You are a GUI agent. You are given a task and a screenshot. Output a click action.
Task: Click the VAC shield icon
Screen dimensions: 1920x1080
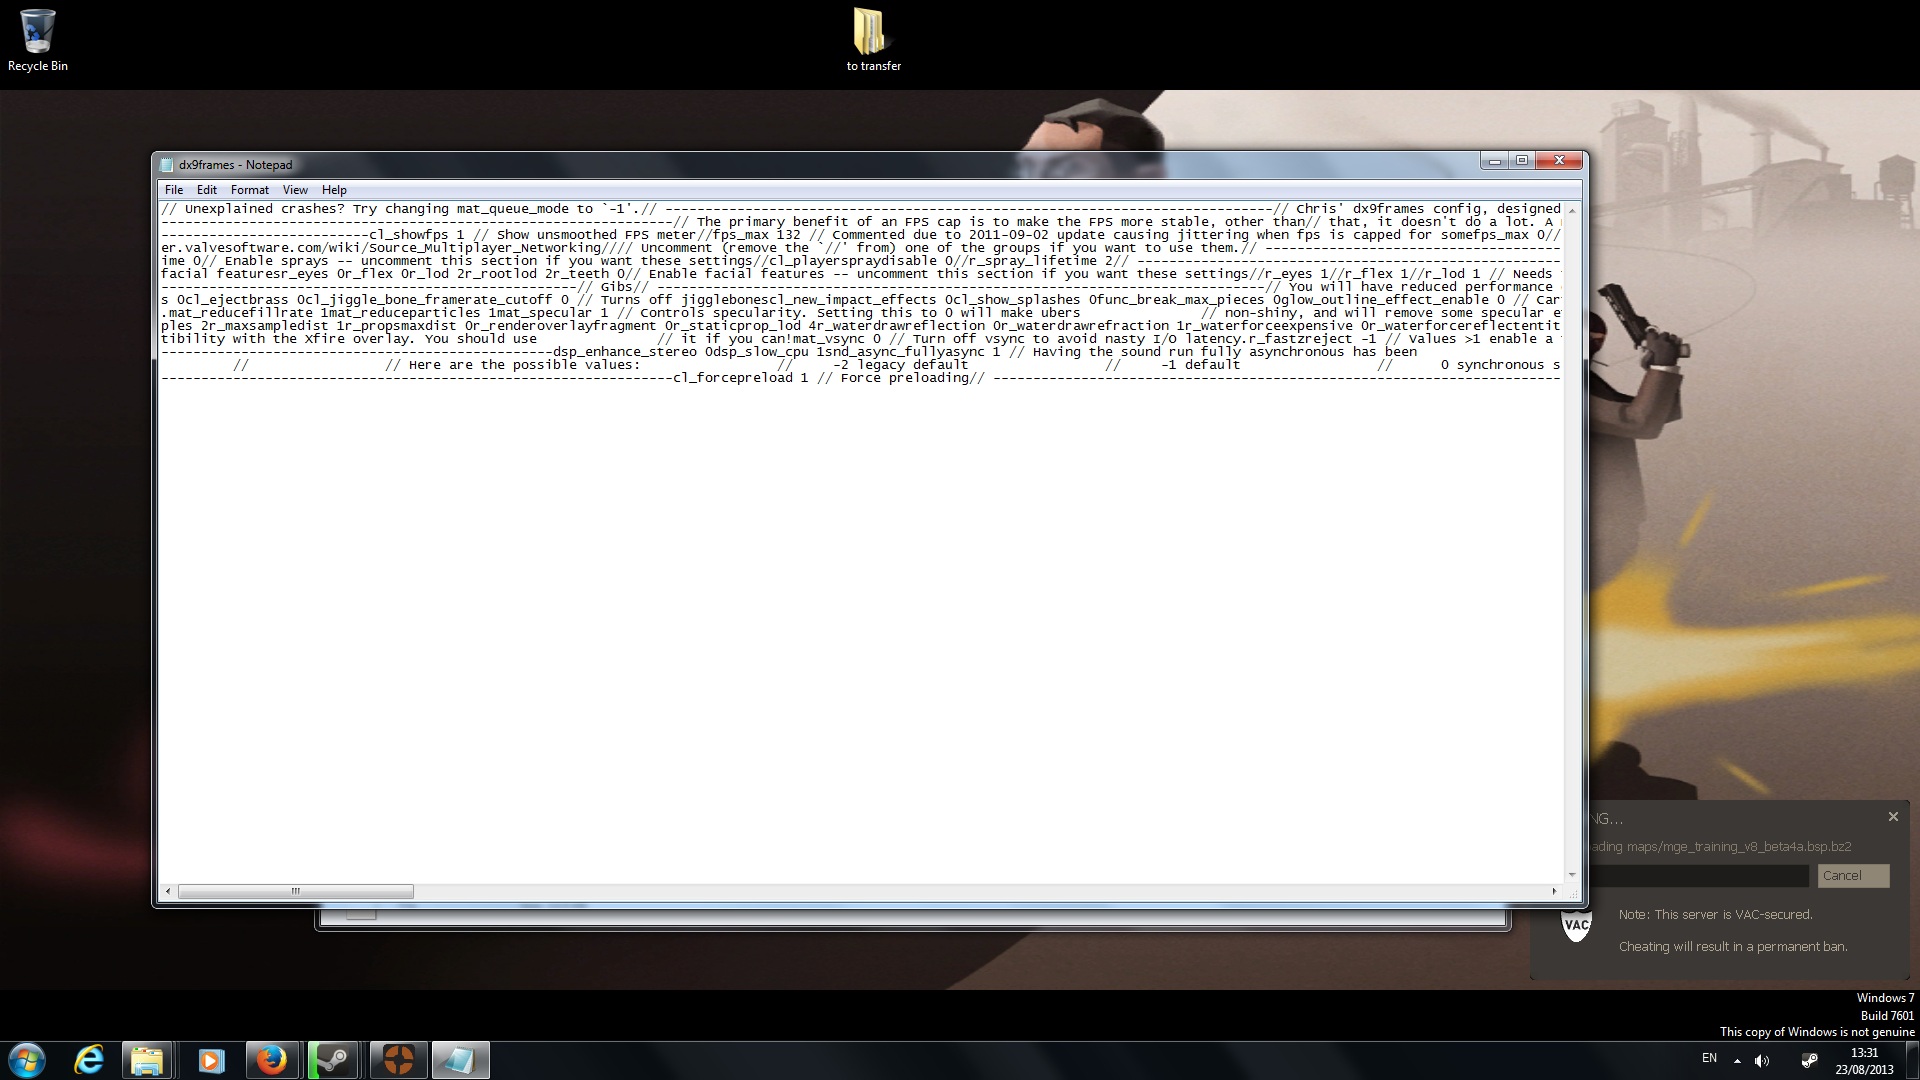pos(1577,924)
